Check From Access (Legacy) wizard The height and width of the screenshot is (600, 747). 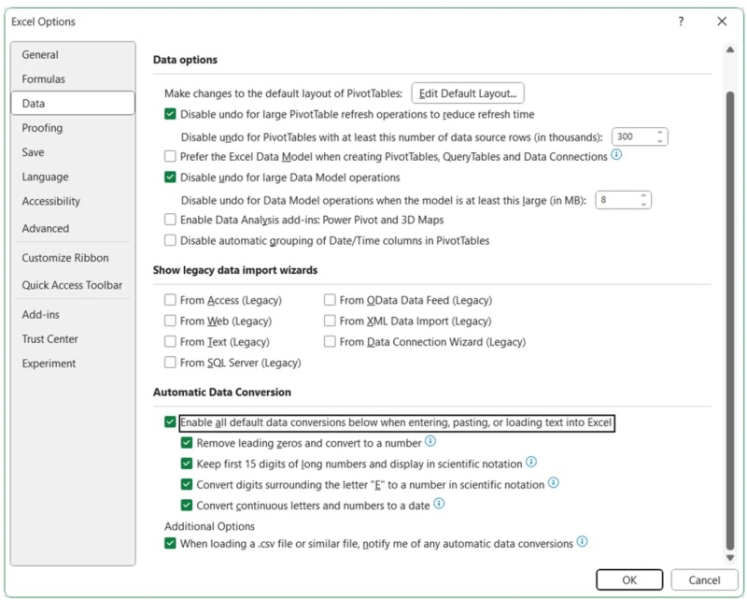point(170,300)
